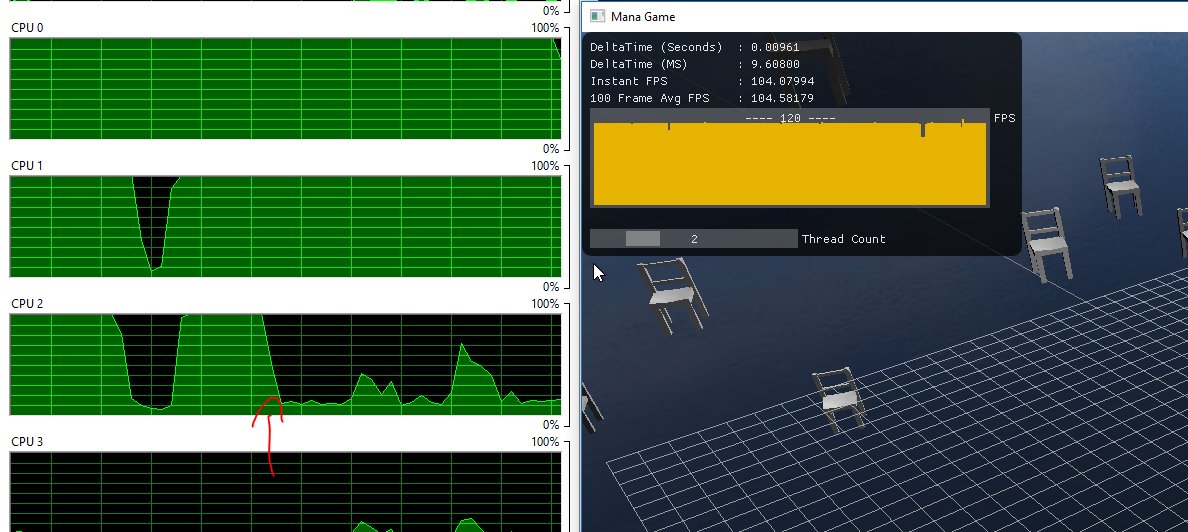1188x532 pixels.
Task: Click the CPU 3 label
Action: 27,442
